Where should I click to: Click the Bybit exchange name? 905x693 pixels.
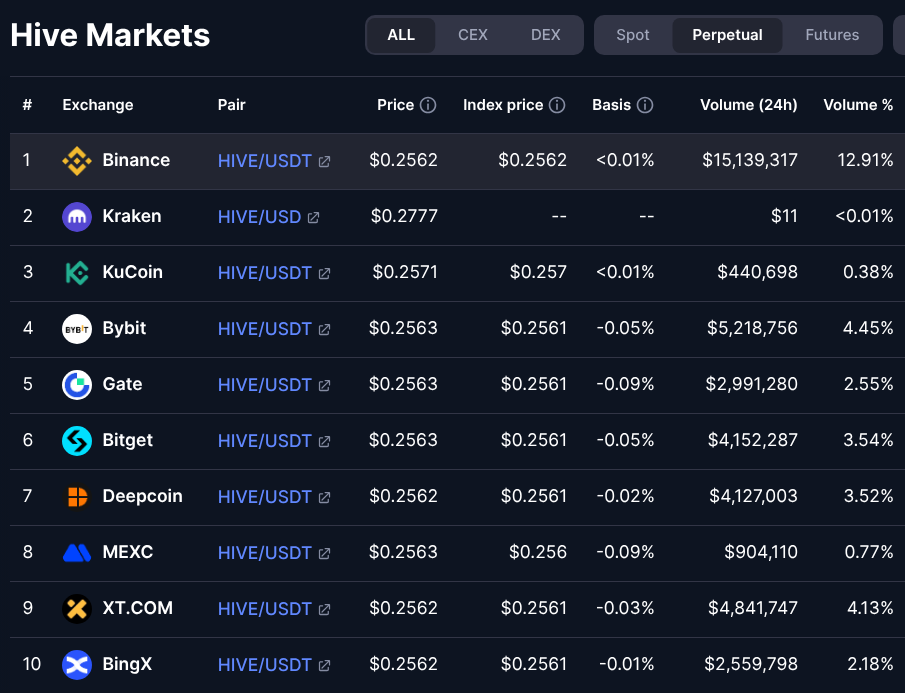tap(124, 328)
